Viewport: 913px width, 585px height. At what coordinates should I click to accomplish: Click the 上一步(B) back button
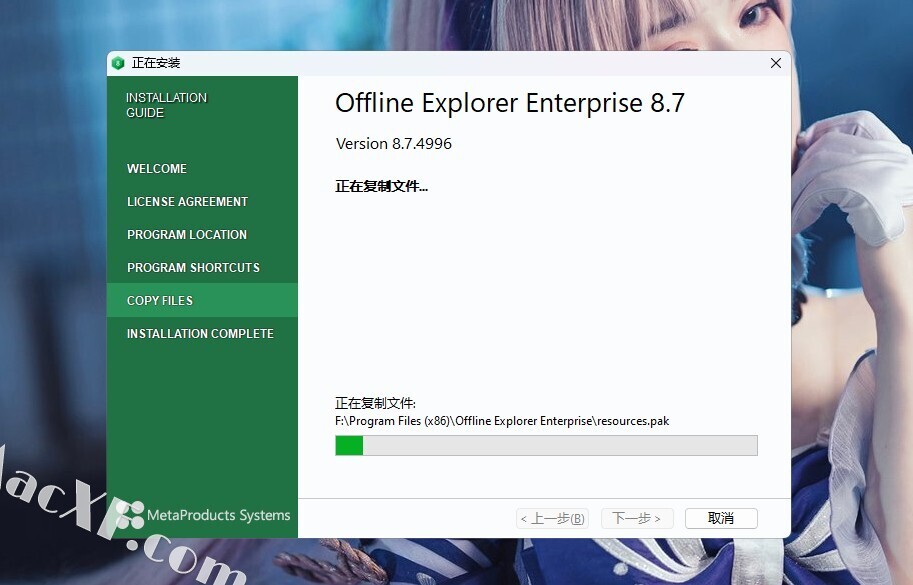(552, 518)
